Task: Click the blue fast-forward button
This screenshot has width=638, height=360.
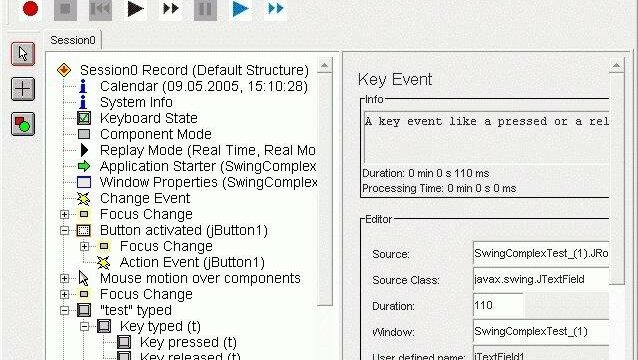Action: [x=275, y=9]
